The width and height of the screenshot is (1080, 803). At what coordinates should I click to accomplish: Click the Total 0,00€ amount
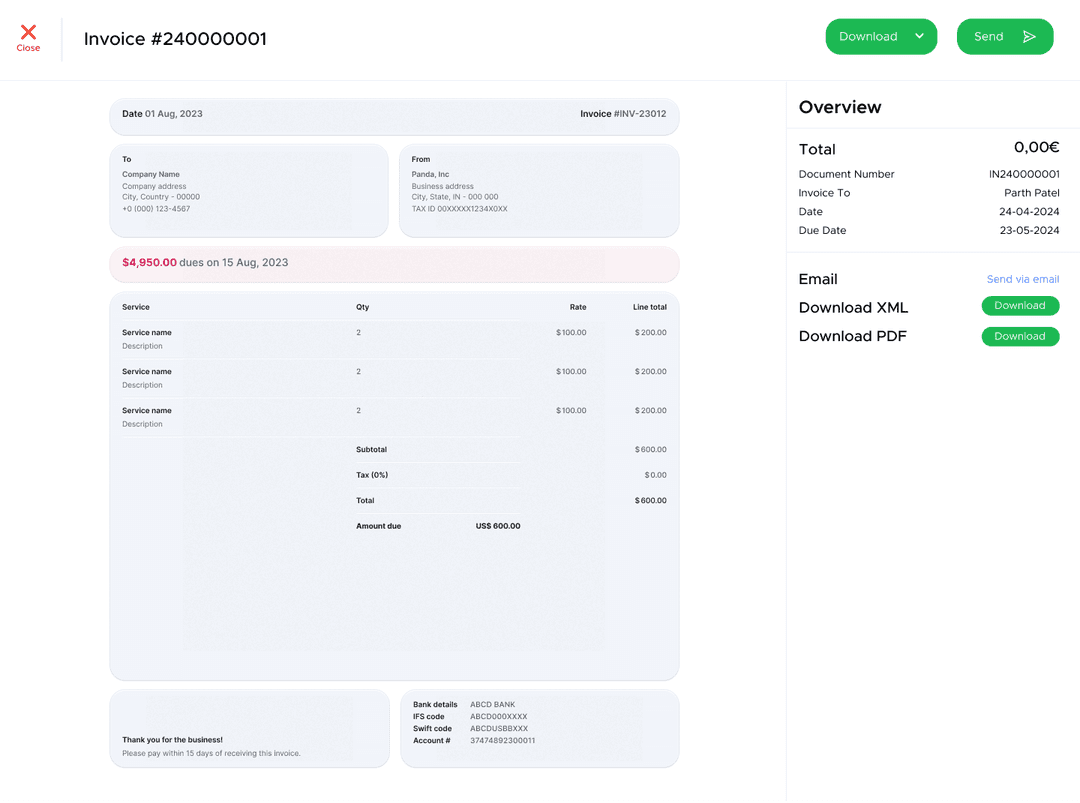[x=1036, y=147]
